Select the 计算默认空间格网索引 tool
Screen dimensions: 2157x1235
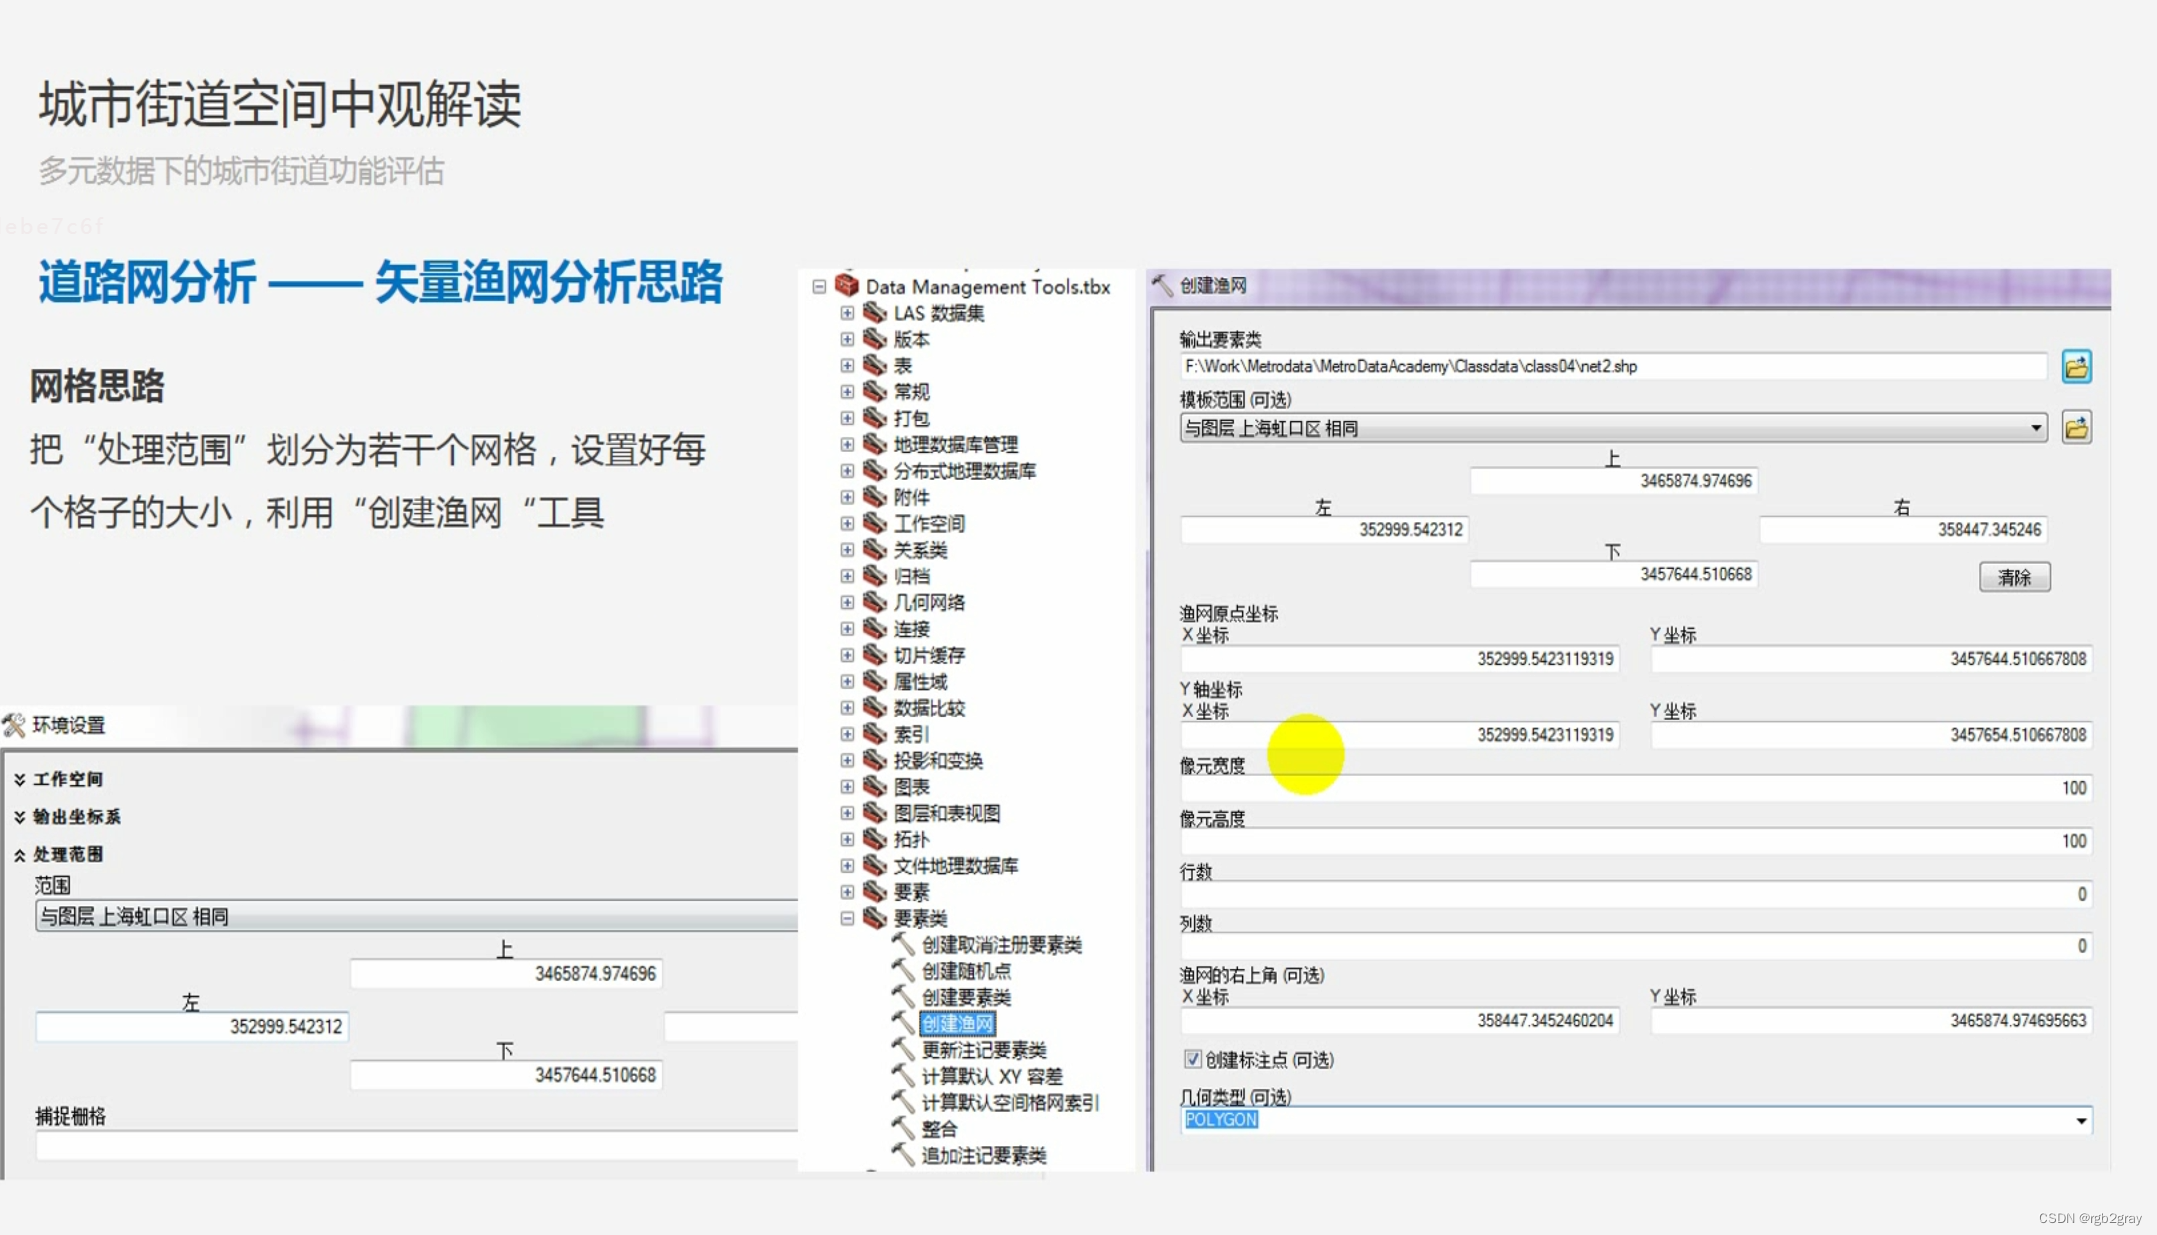[1009, 1102]
